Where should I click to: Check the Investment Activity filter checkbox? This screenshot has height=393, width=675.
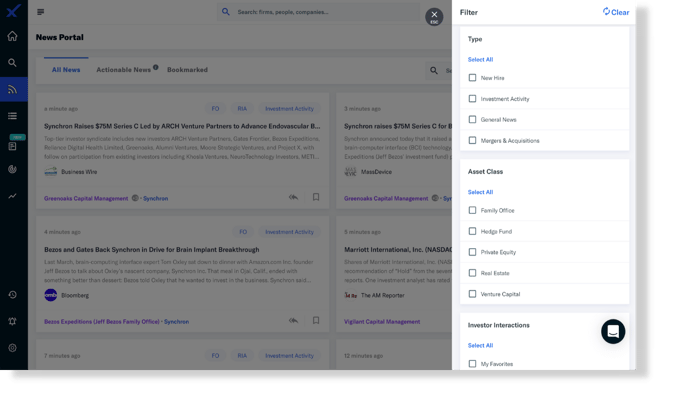click(472, 99)
